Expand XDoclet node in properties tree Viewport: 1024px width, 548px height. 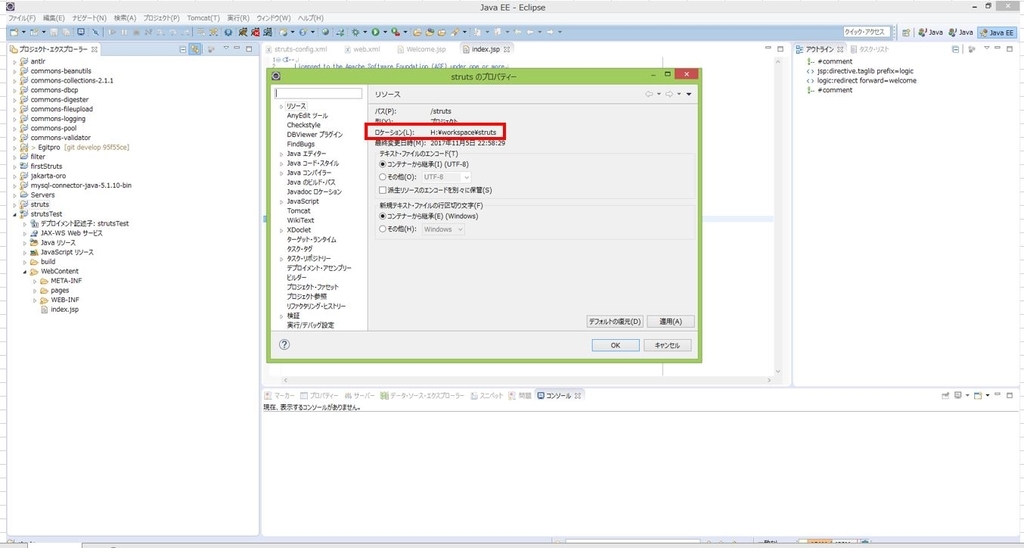tap(281, 231)
